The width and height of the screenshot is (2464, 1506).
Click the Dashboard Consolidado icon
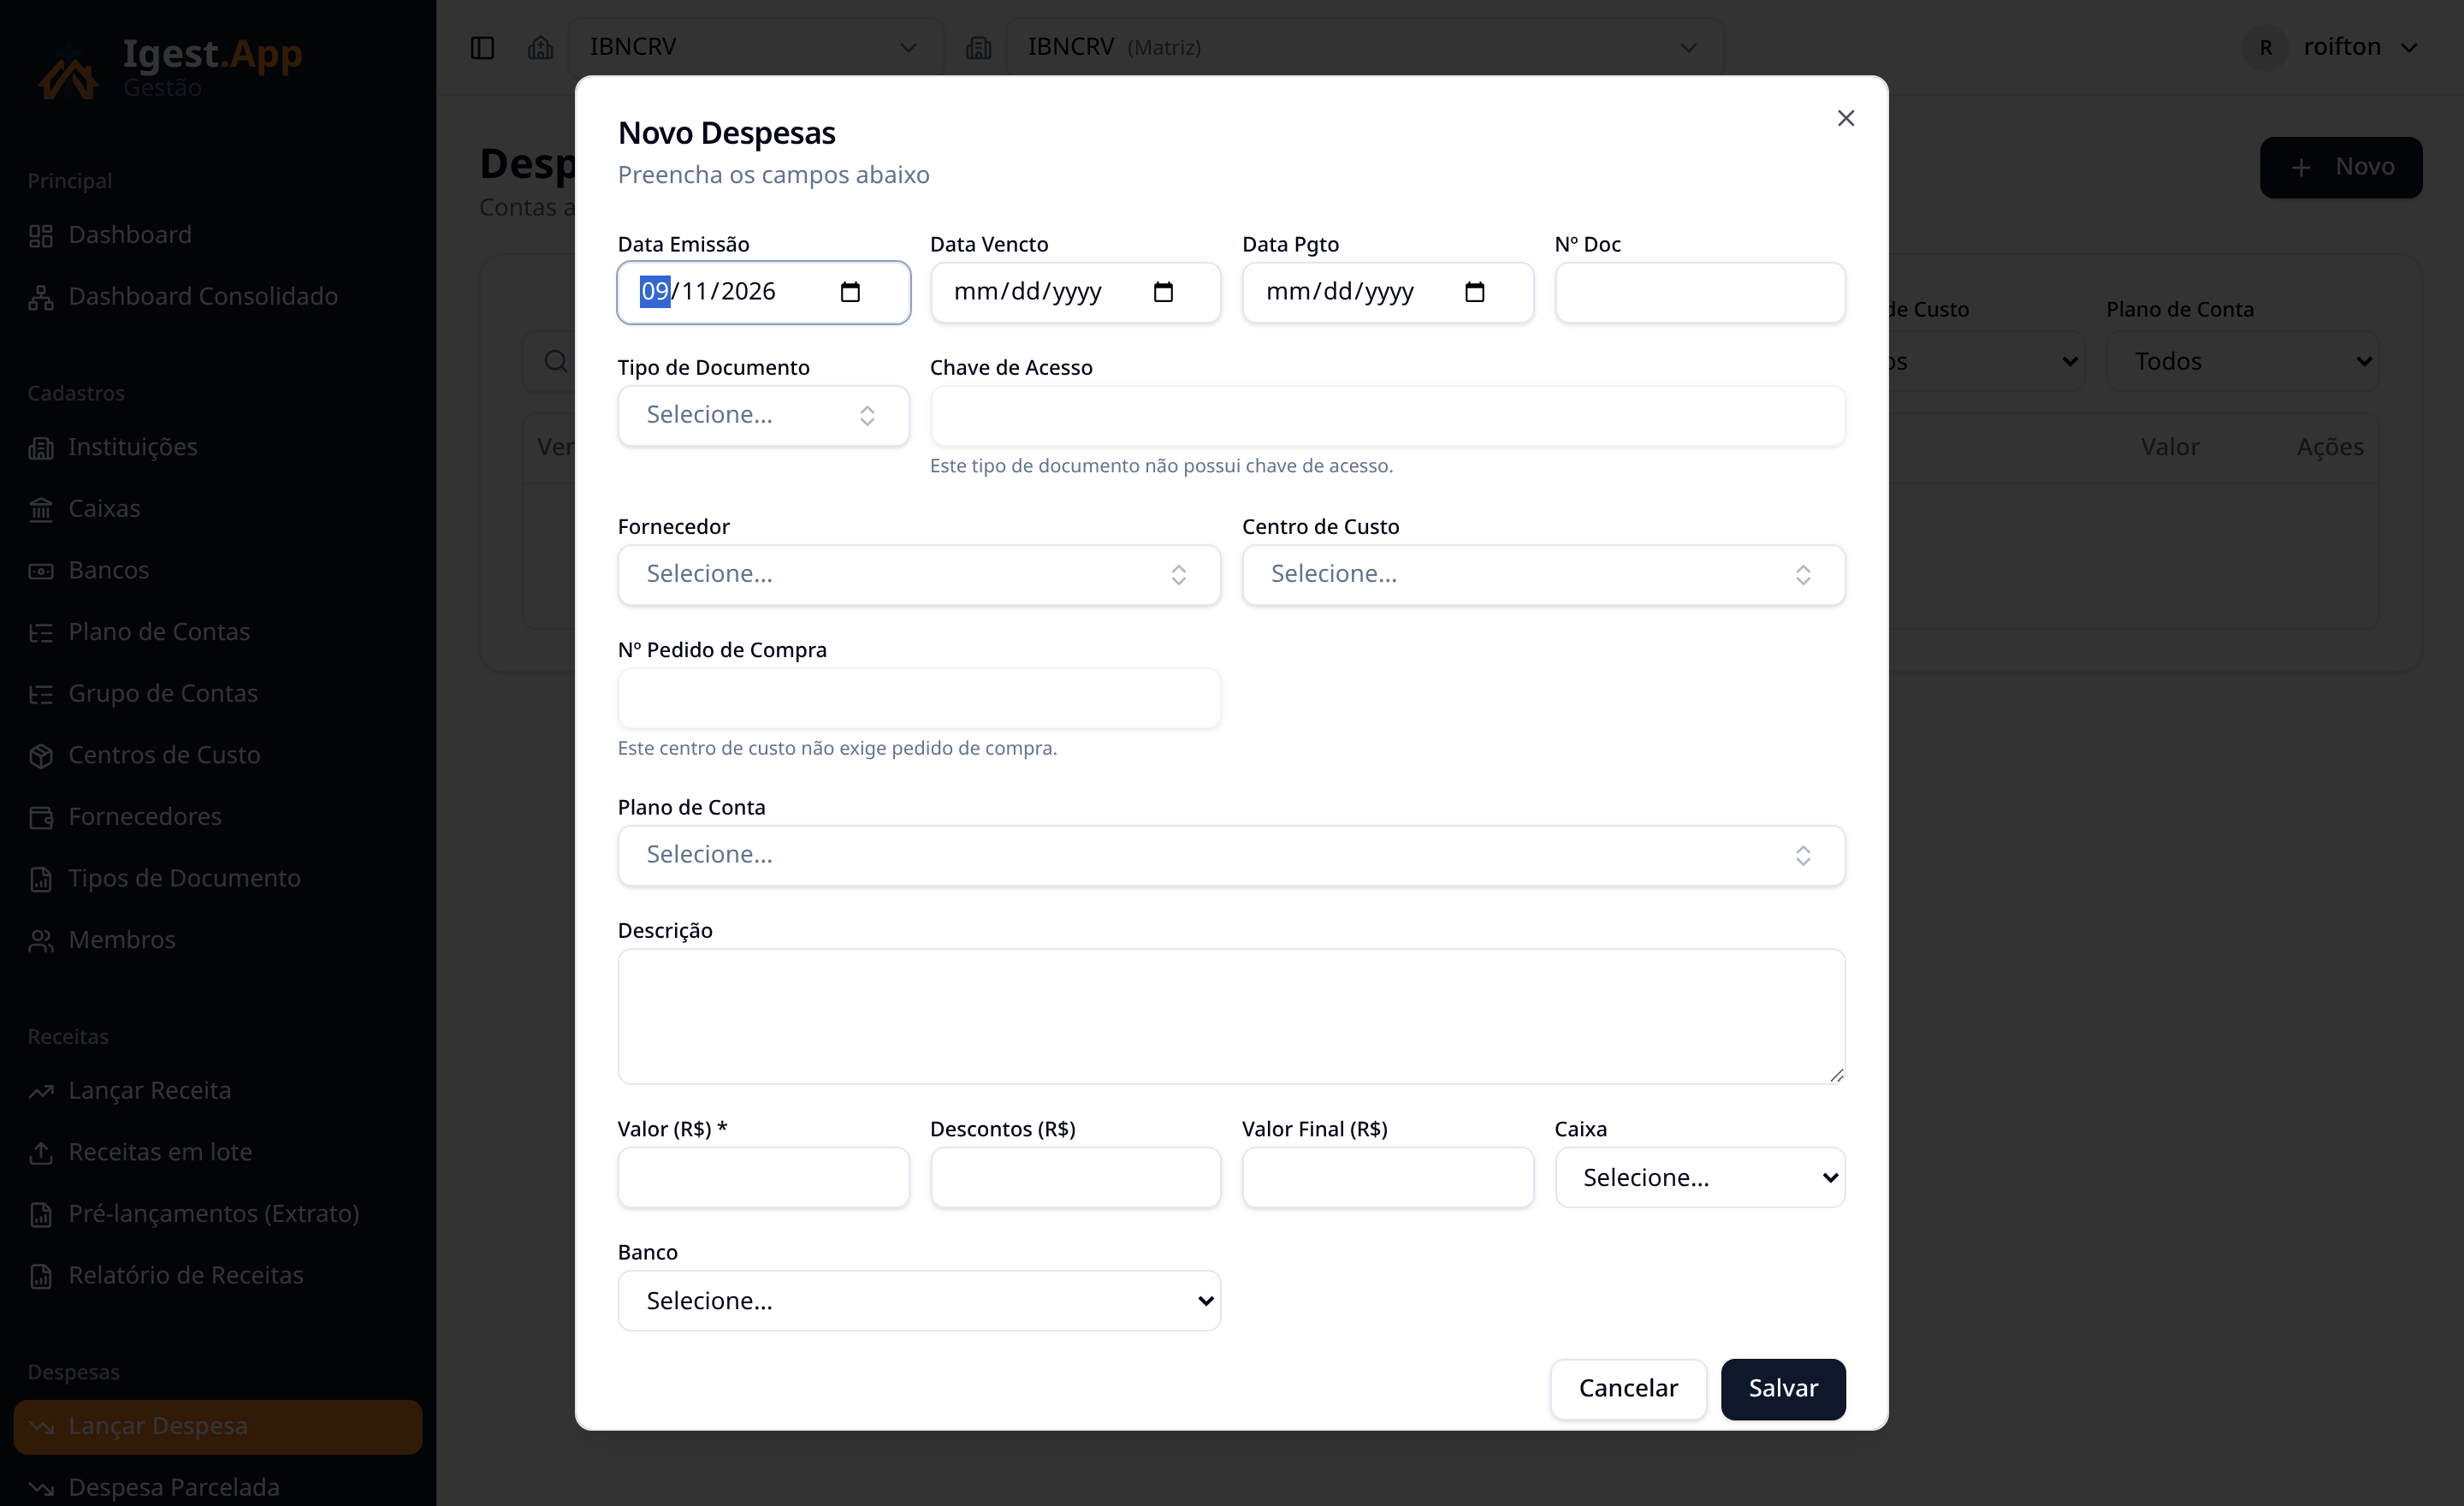pyautogui.click(x=41, y=297)
